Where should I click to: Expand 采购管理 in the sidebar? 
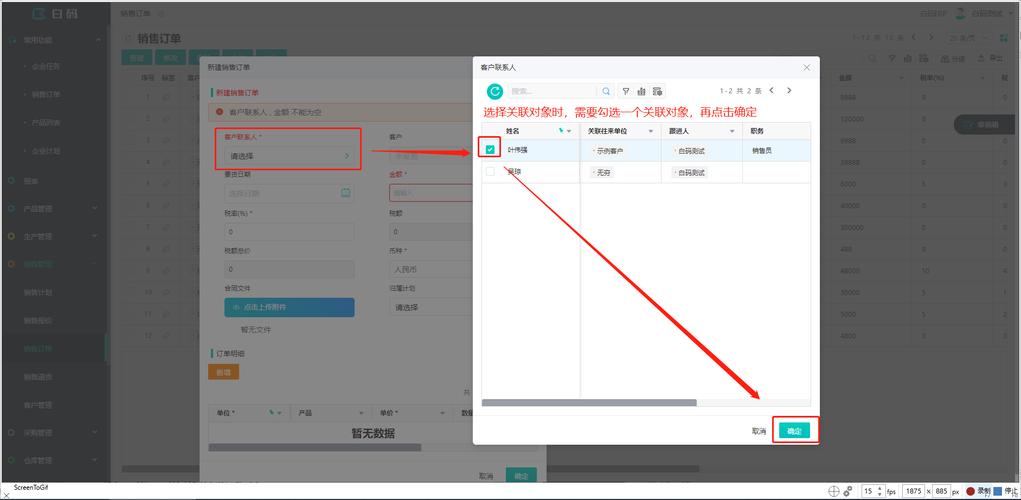coord(53,432)
